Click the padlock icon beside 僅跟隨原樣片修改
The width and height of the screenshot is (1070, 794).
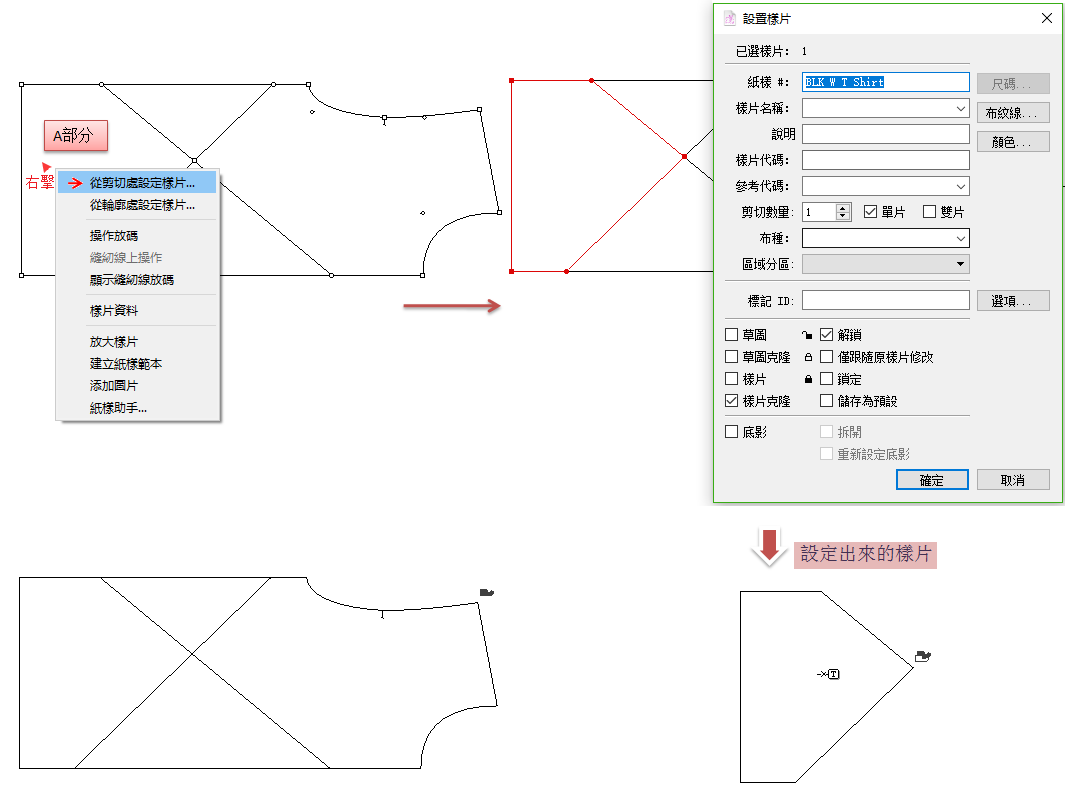807,357
